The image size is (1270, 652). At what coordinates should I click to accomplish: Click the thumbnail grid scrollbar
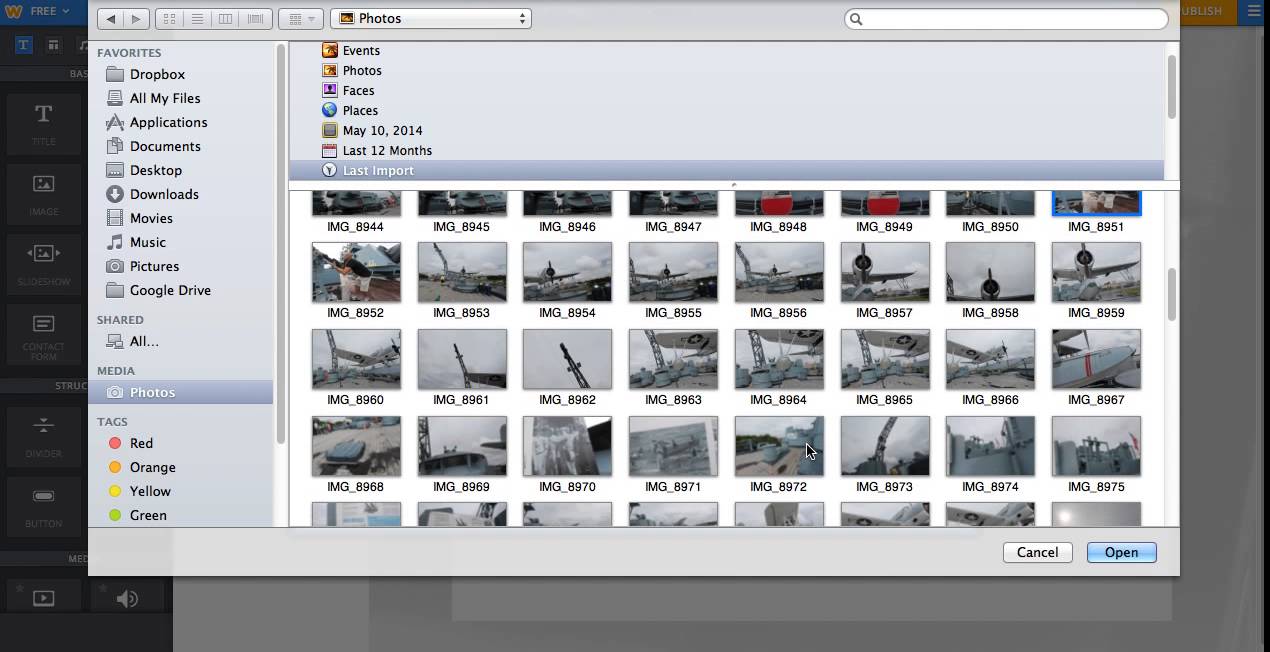[x=1172, y=295]
